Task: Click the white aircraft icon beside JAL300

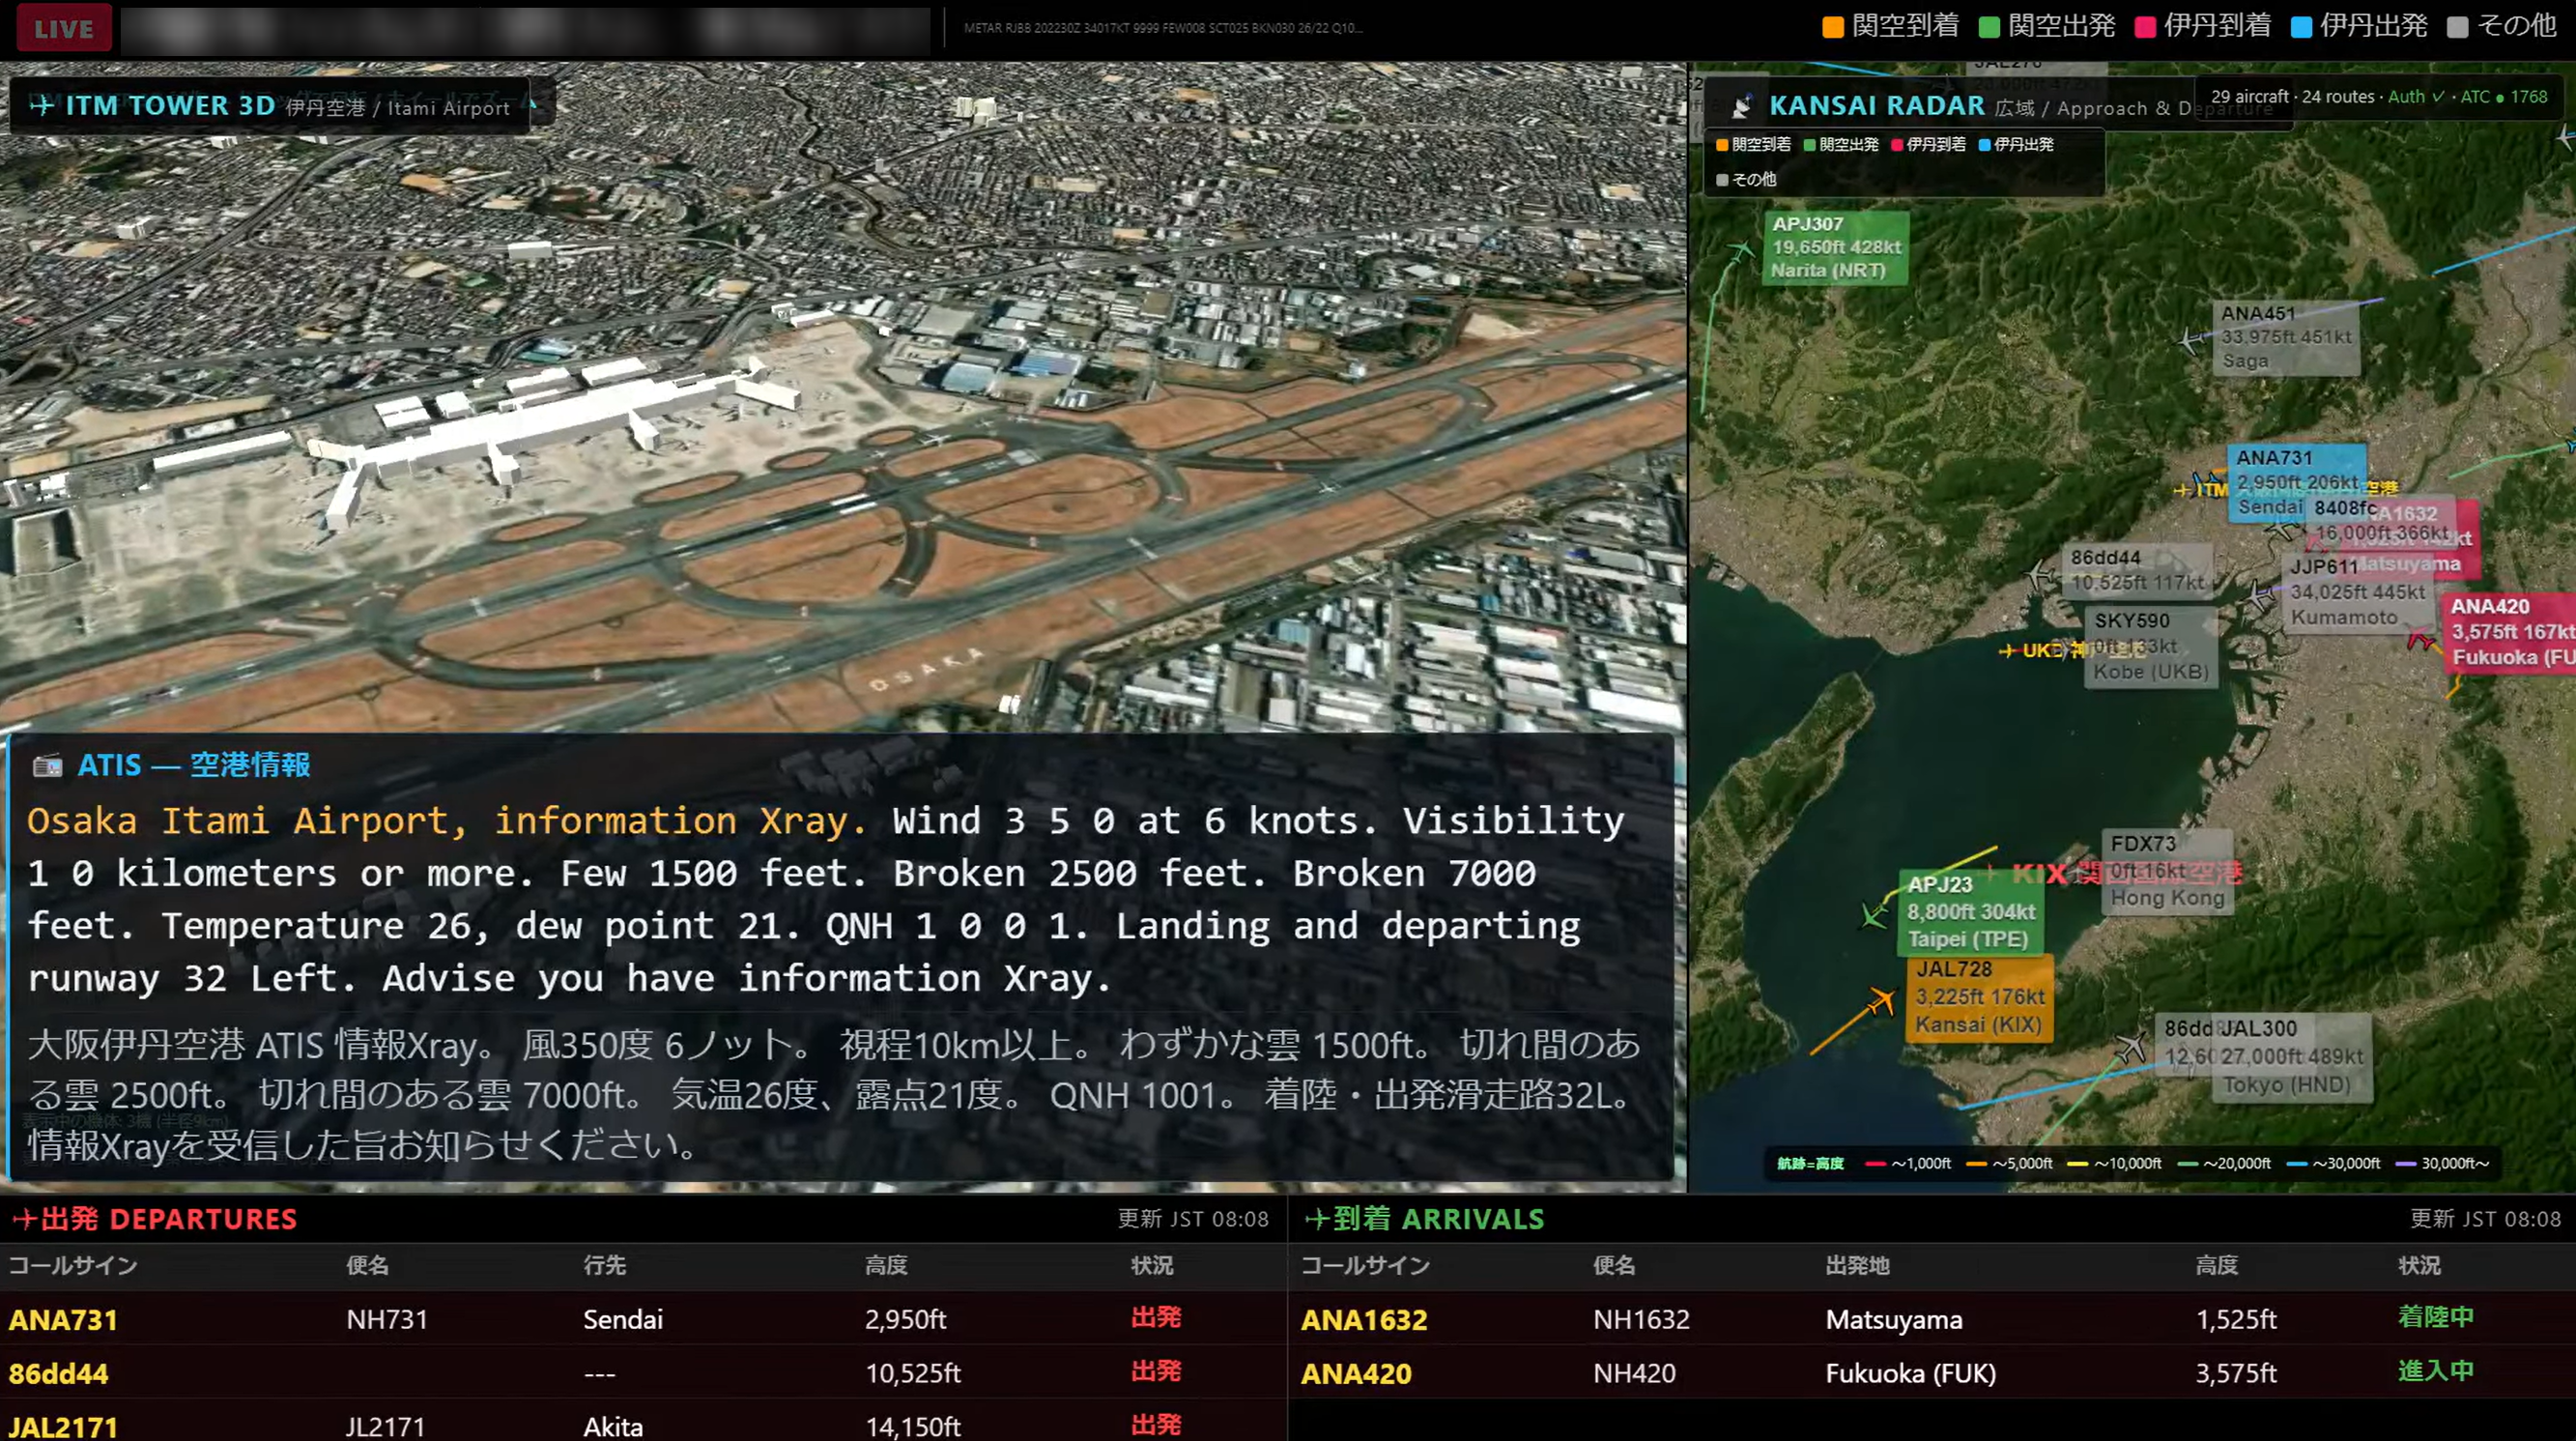Action: 2130,1047
